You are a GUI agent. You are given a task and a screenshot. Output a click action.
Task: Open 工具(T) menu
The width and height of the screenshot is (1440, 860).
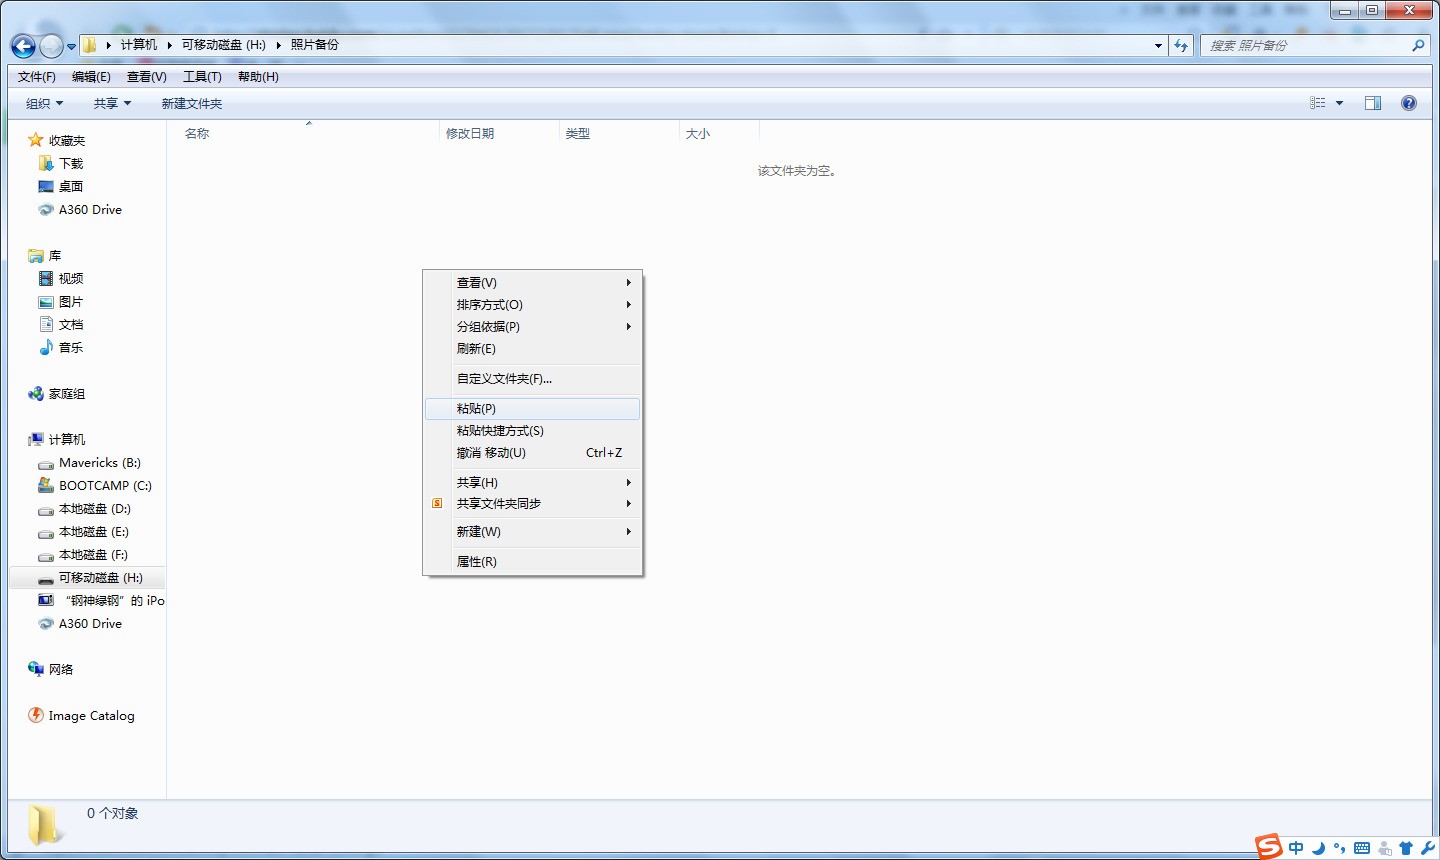tap(202, 77)
